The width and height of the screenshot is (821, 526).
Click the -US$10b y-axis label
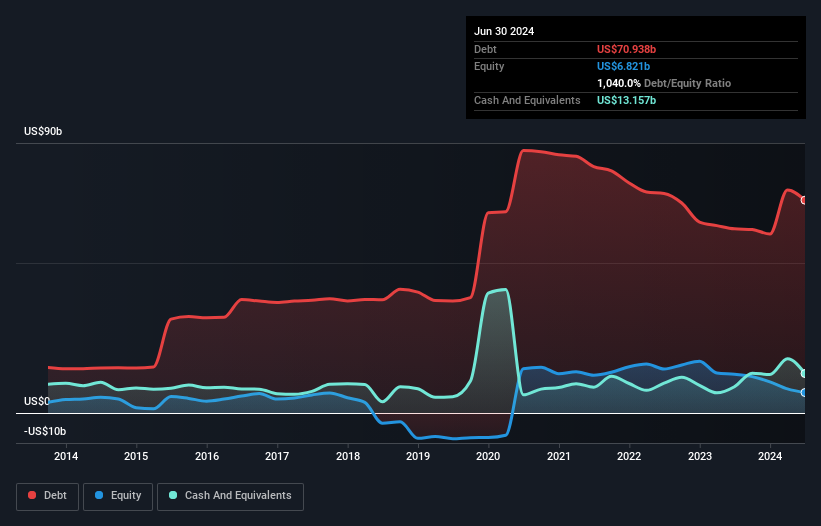[45, 431]
